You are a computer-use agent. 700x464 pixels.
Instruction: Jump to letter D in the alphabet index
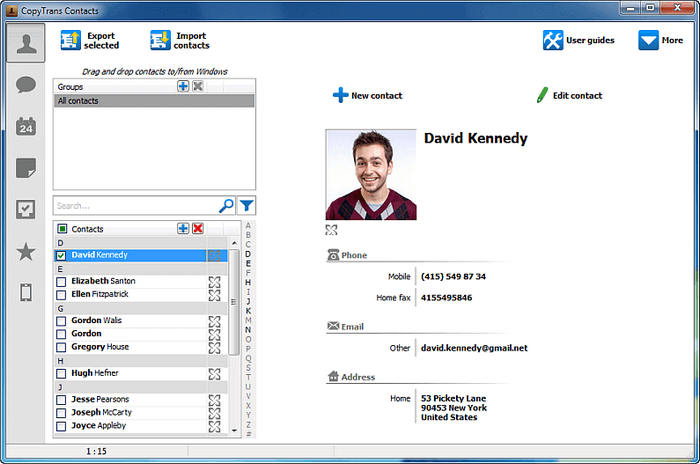click(248, 254)
